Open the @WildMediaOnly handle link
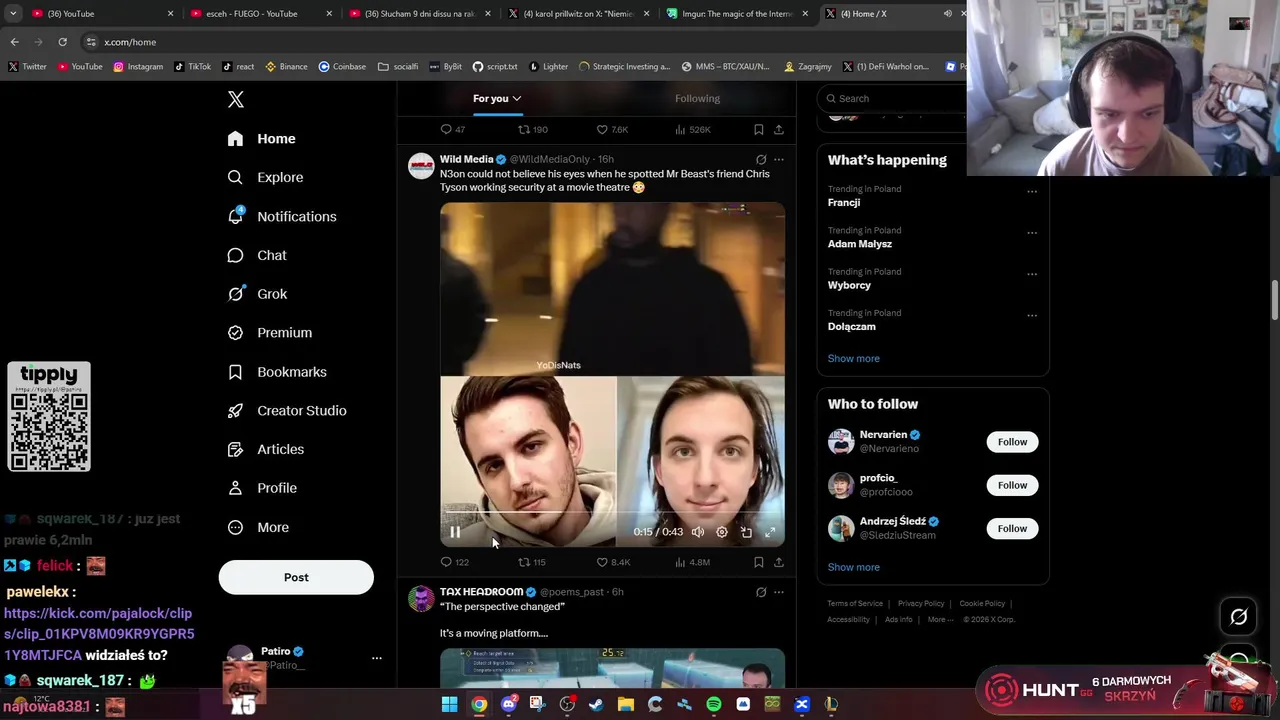 (x=549, y=159)
